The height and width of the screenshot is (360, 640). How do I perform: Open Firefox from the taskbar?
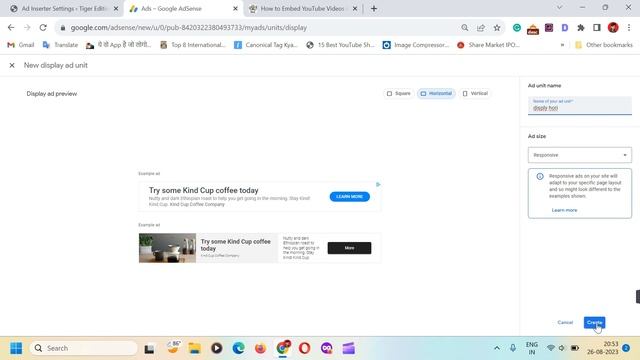(x=260, y=349)
